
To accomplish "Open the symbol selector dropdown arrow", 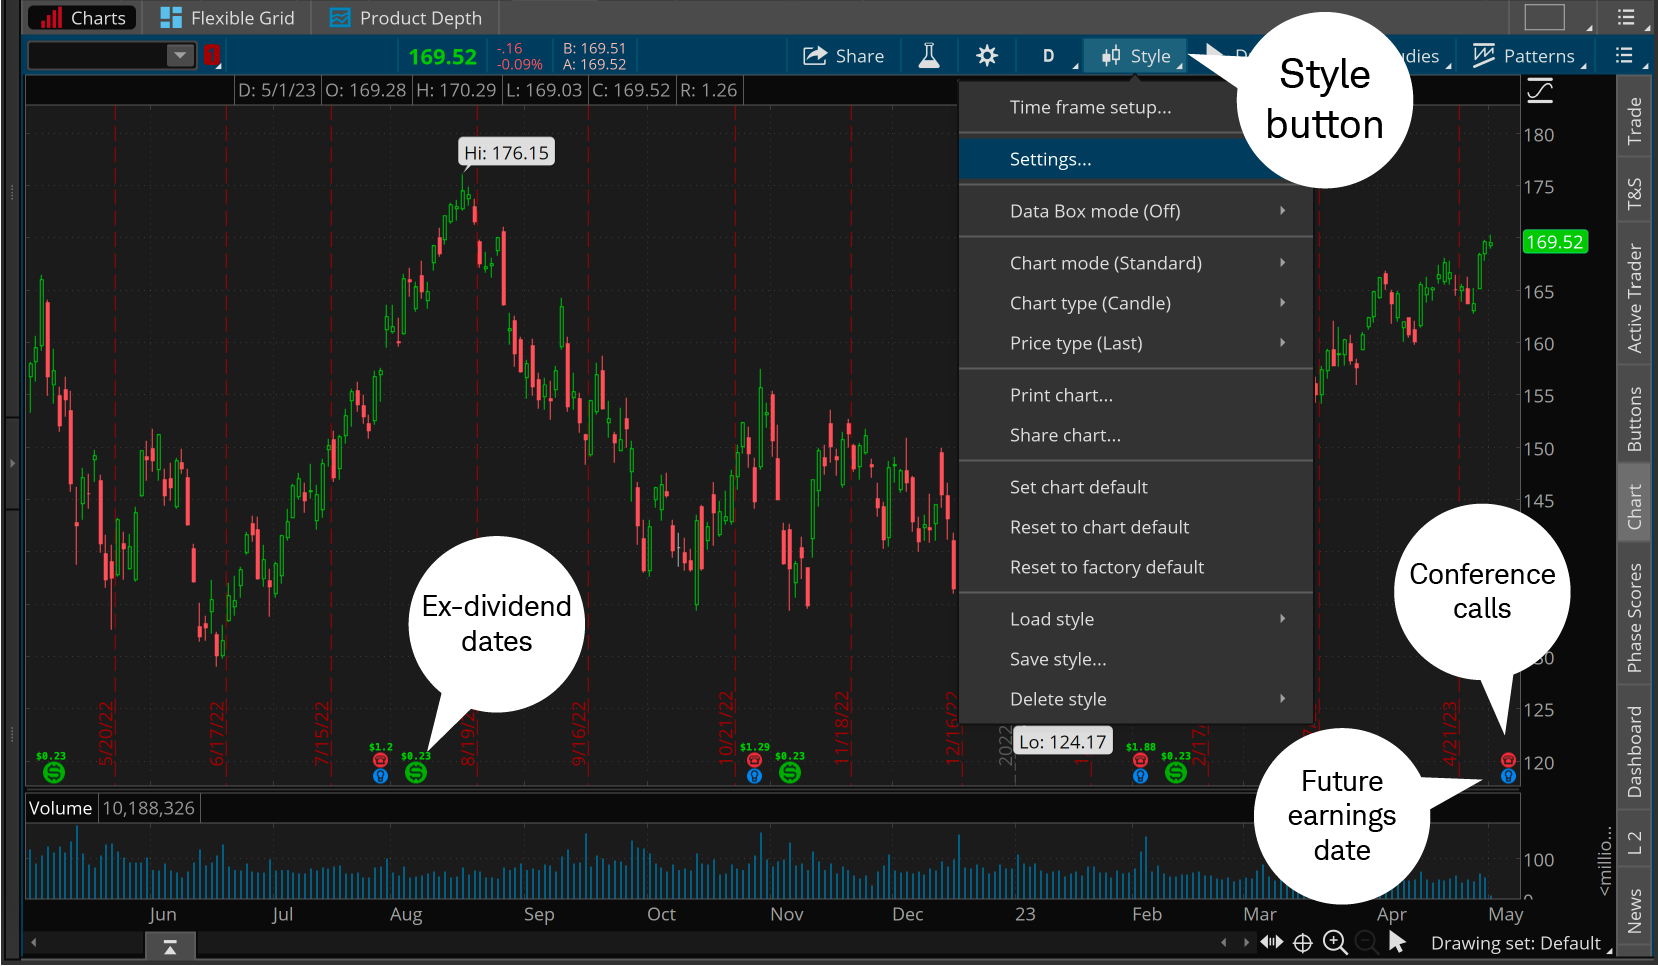I will click(180, 56).
